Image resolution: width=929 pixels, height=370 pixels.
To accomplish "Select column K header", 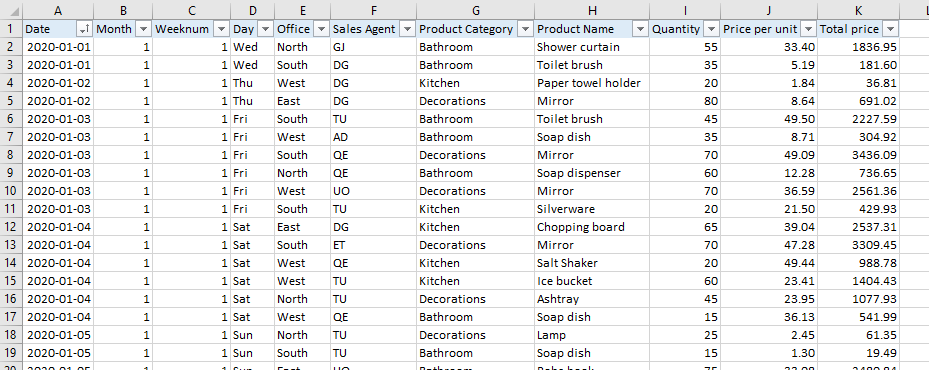I will point(858,10).
